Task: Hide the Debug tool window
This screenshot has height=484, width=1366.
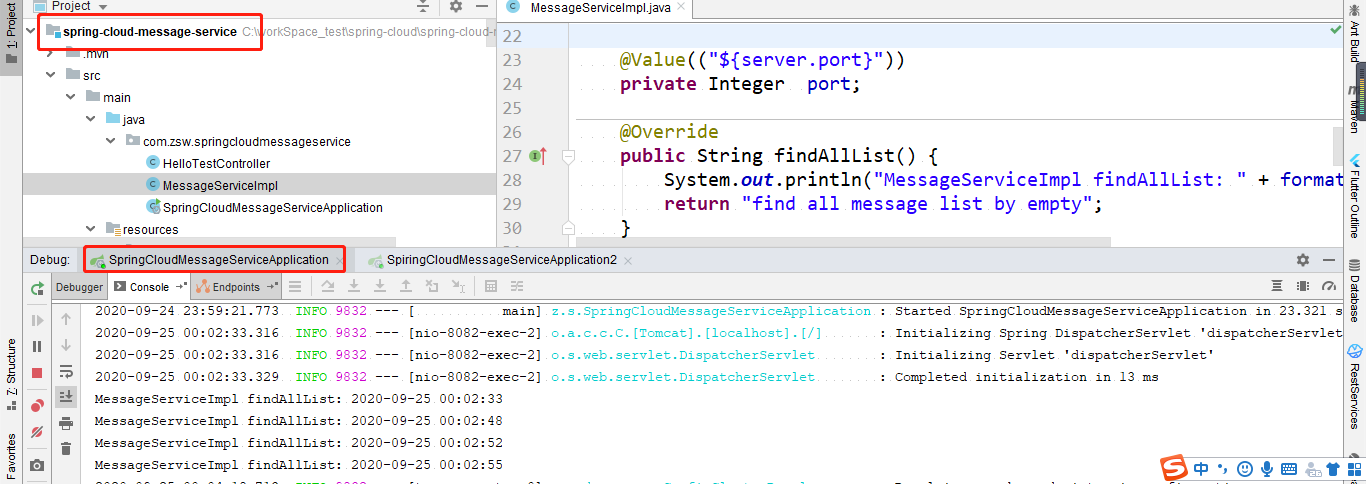Action: click(x=1329, y=260)
